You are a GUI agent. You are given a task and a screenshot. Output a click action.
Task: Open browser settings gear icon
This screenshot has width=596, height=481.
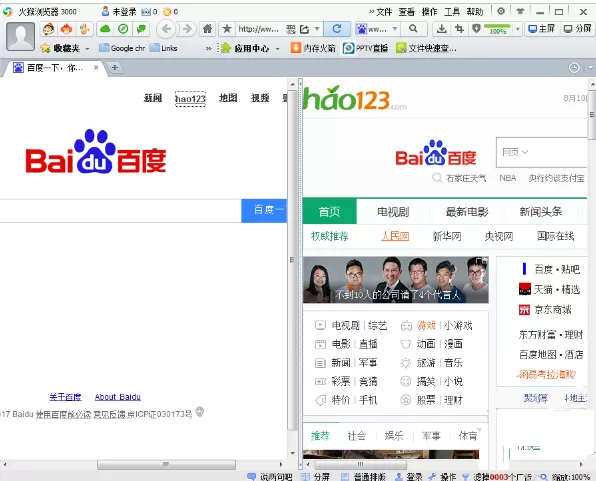tap(501, 11)
